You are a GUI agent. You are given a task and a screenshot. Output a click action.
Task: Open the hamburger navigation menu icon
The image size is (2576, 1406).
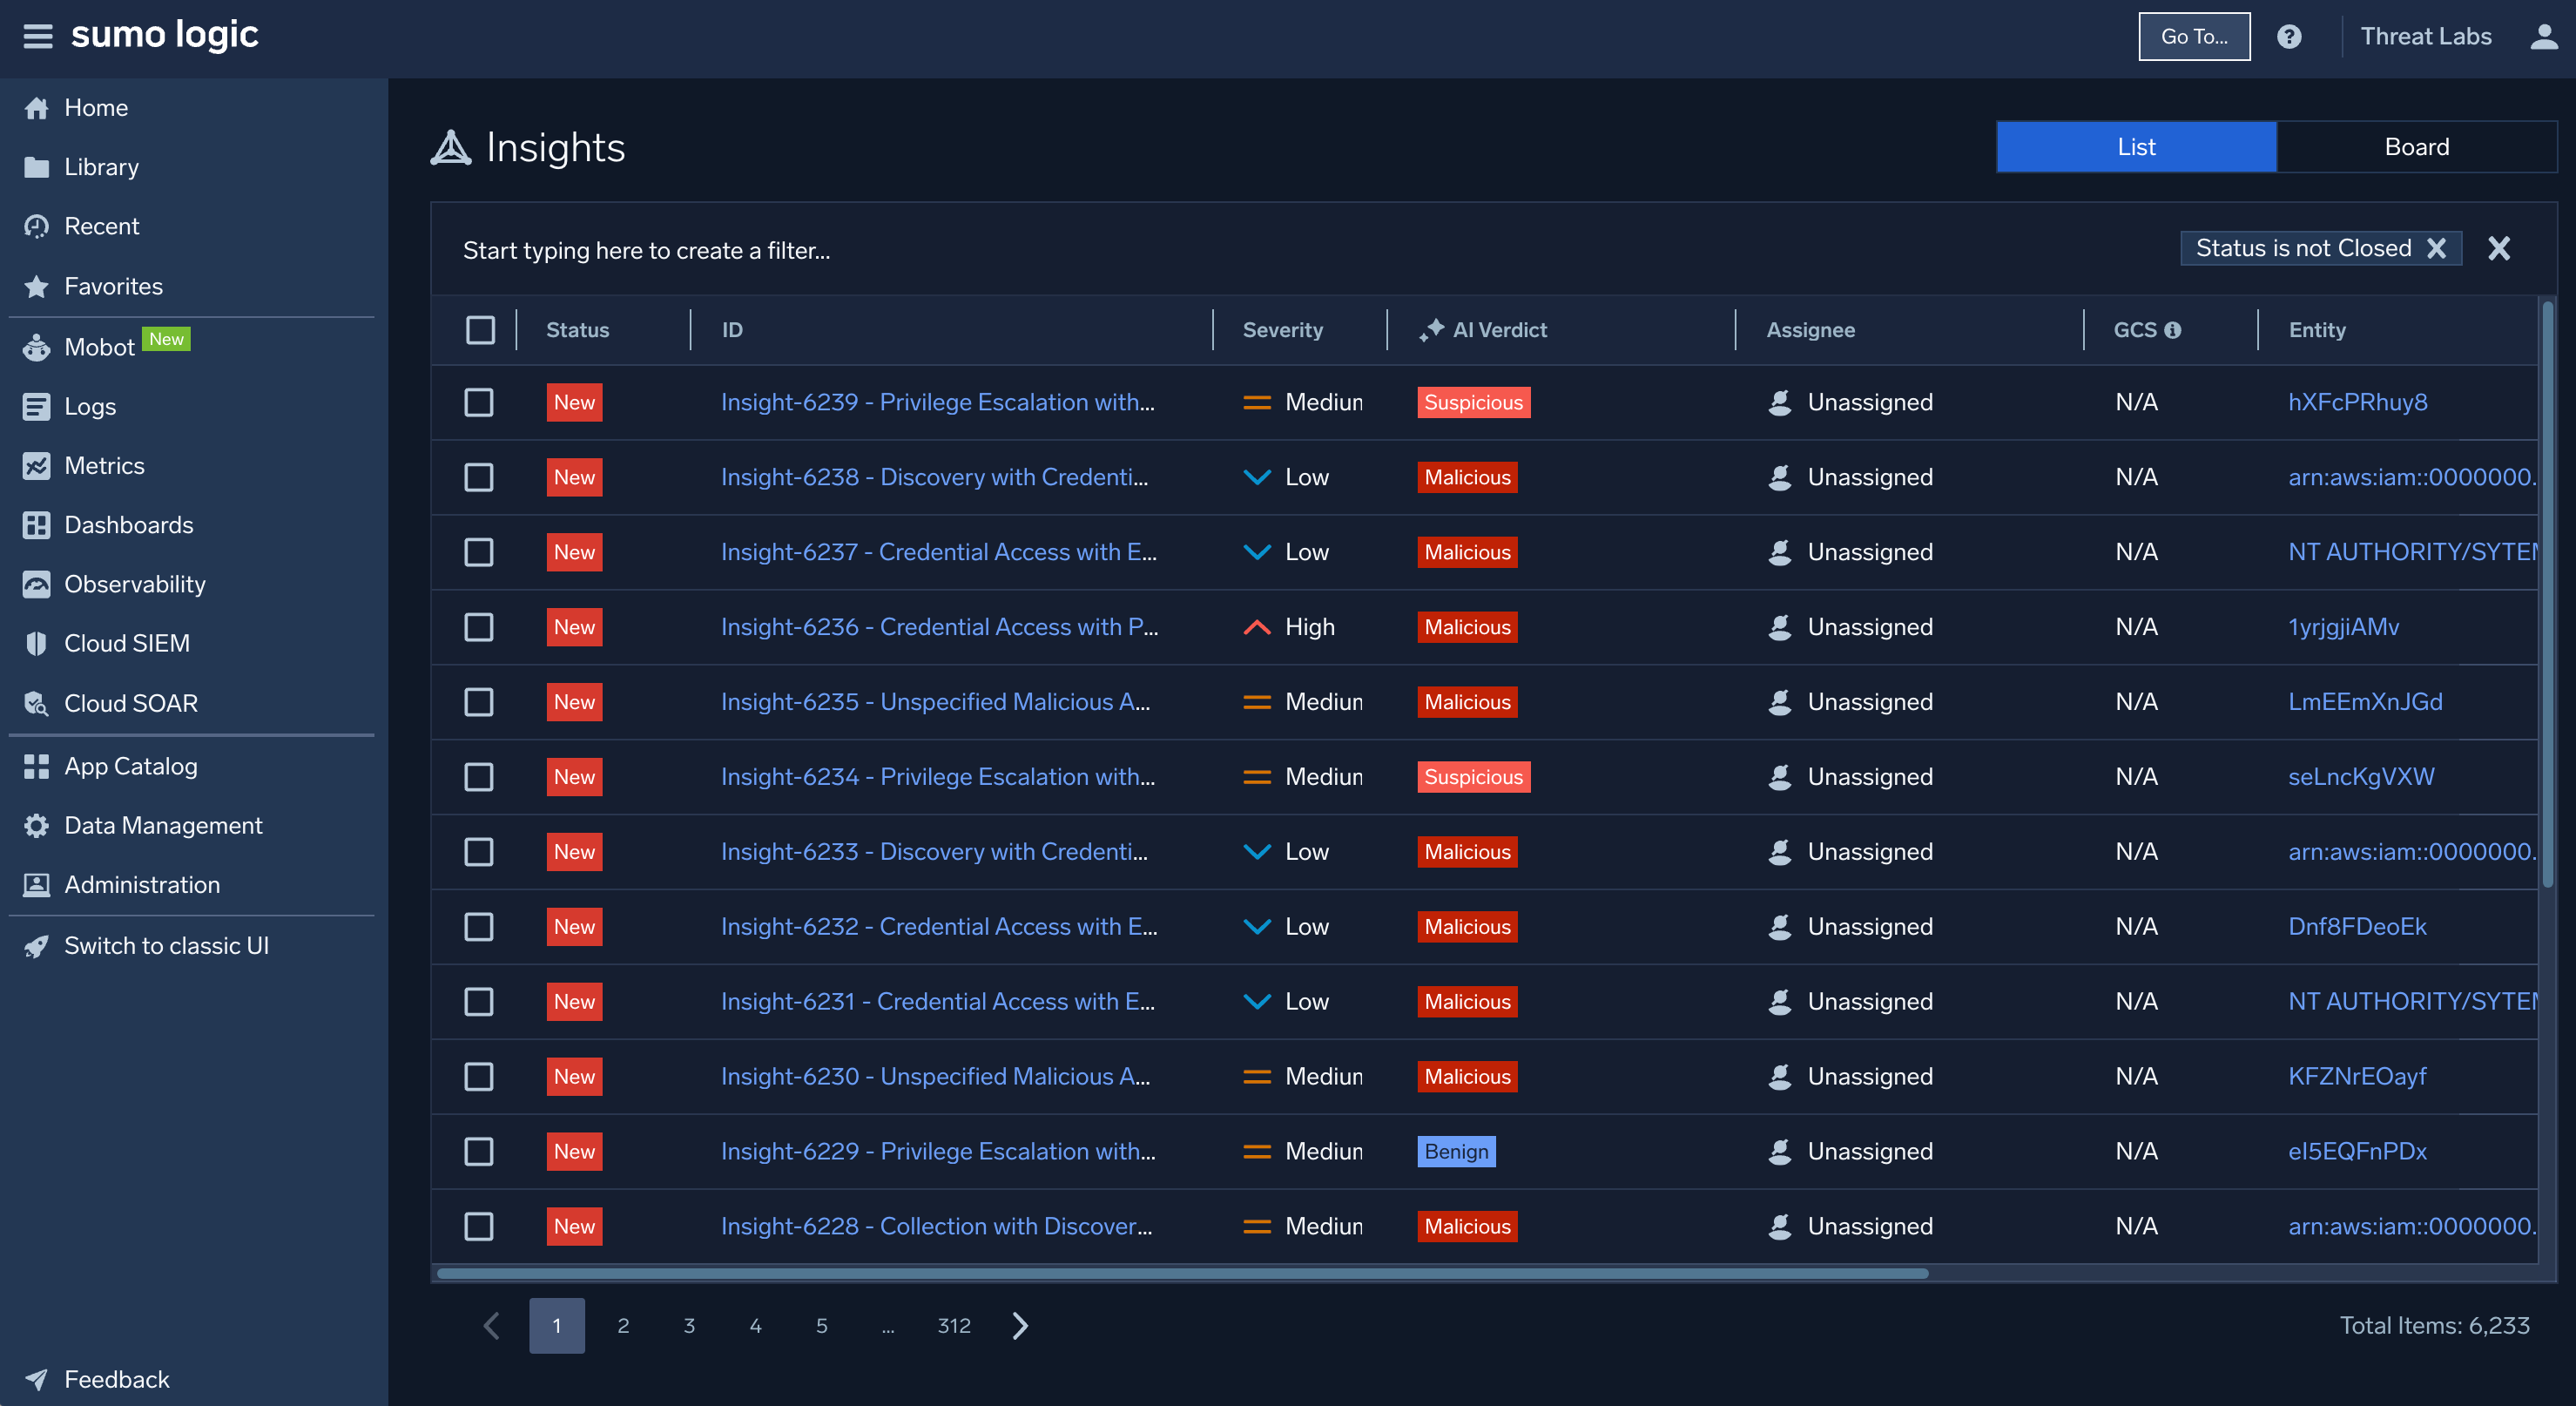click(37, 36)
